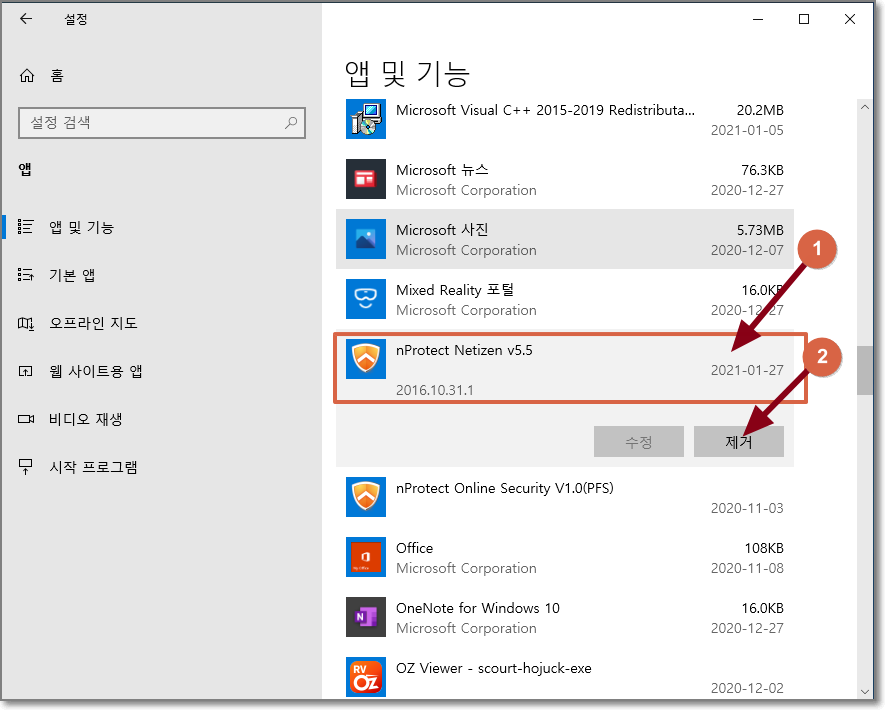This screenshot has height=710, width=885.
Task: Click the Mixed Reality 포털 headset icon
Action: 366,299
